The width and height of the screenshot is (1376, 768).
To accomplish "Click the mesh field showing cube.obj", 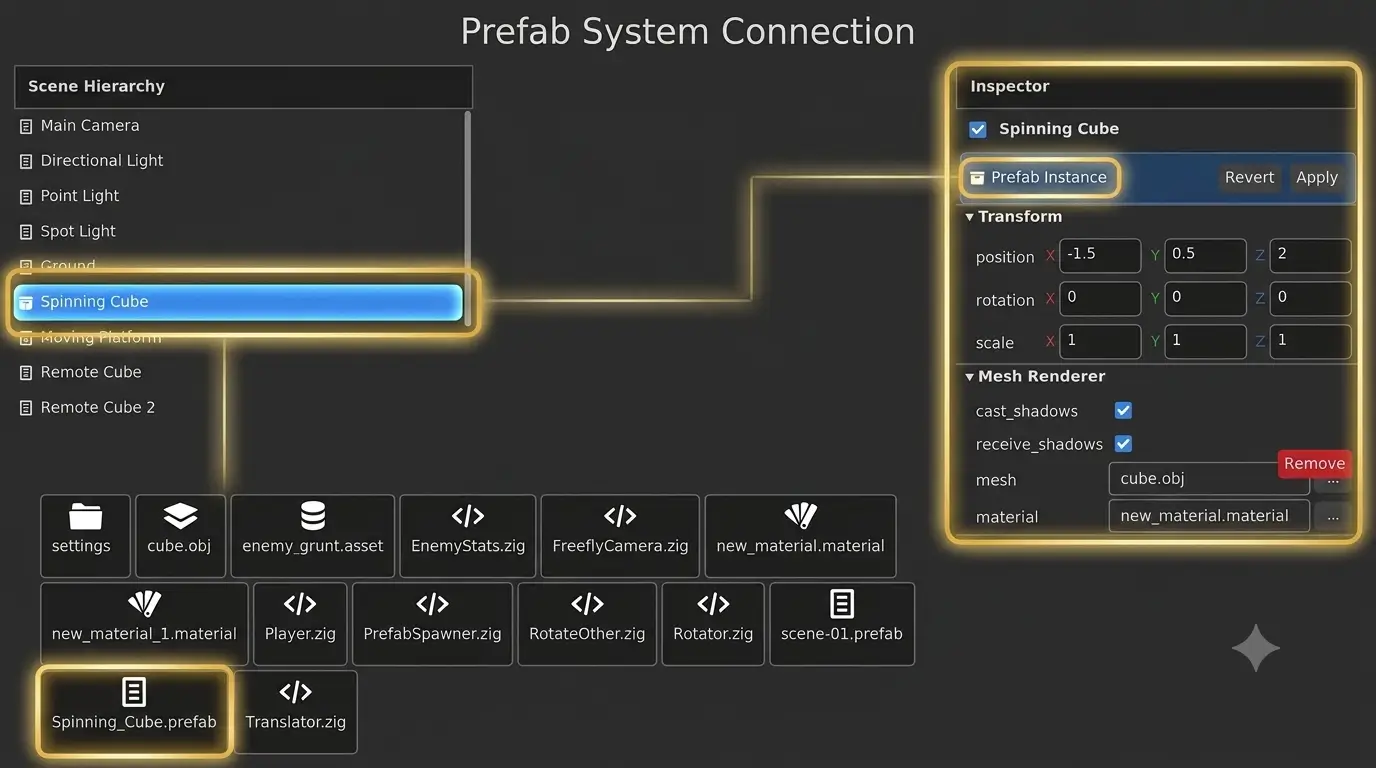I will [1208, 479].
